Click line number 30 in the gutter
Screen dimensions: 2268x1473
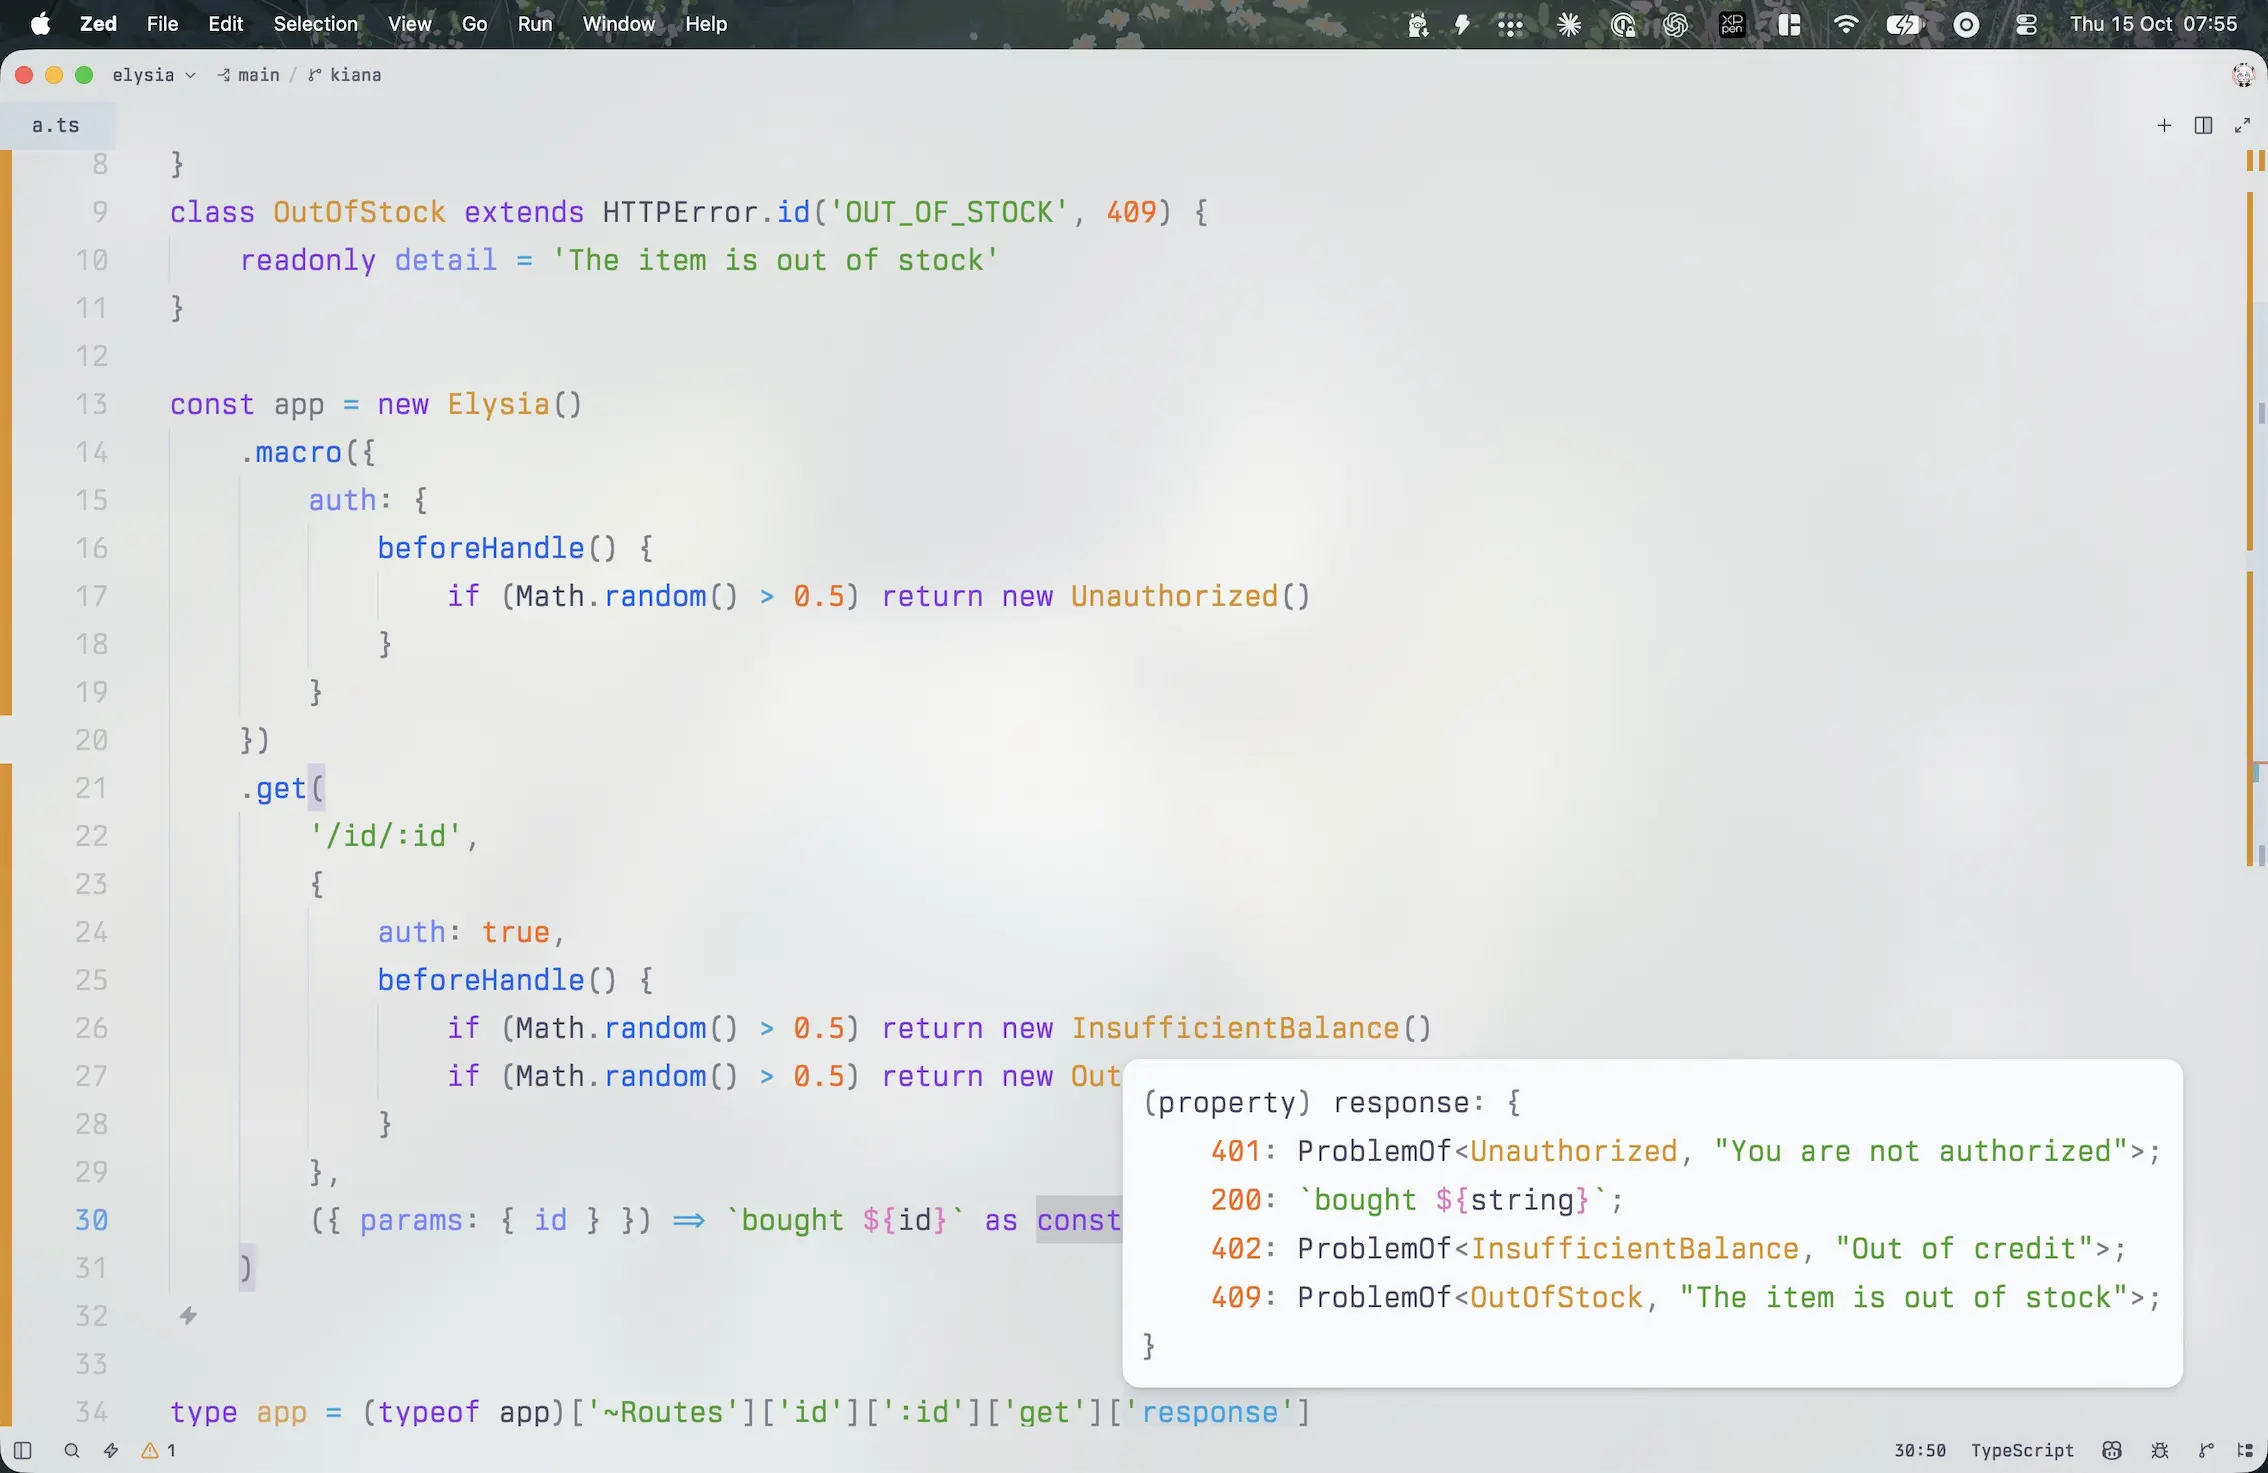[x=91, y=1220]
